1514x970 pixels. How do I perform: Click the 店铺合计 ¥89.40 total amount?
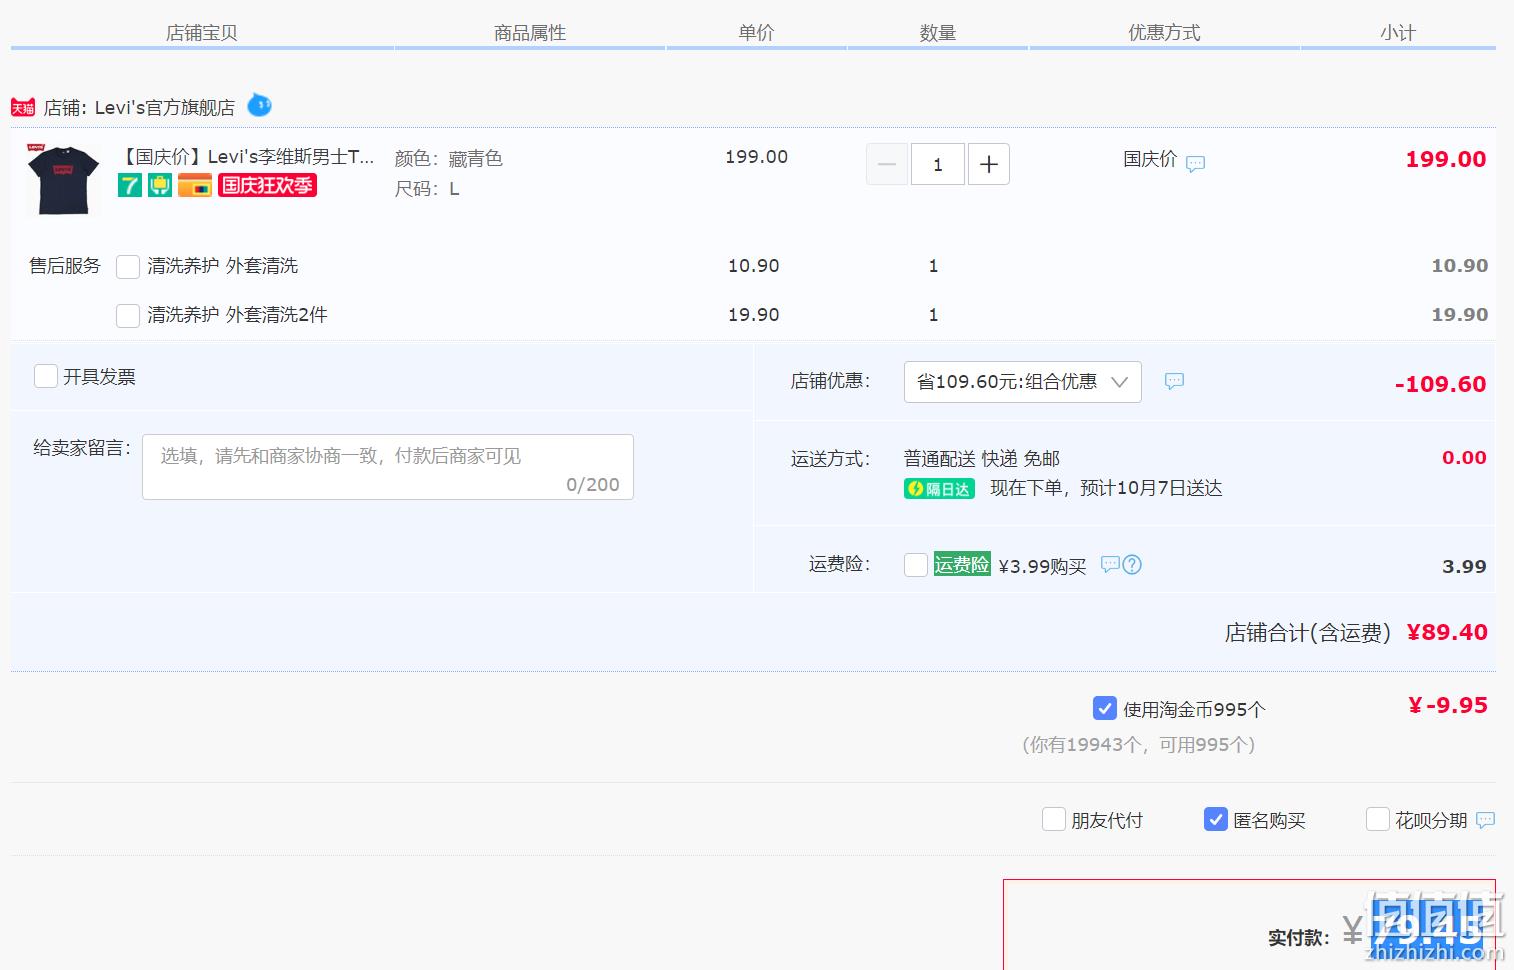coord(1447,632)
